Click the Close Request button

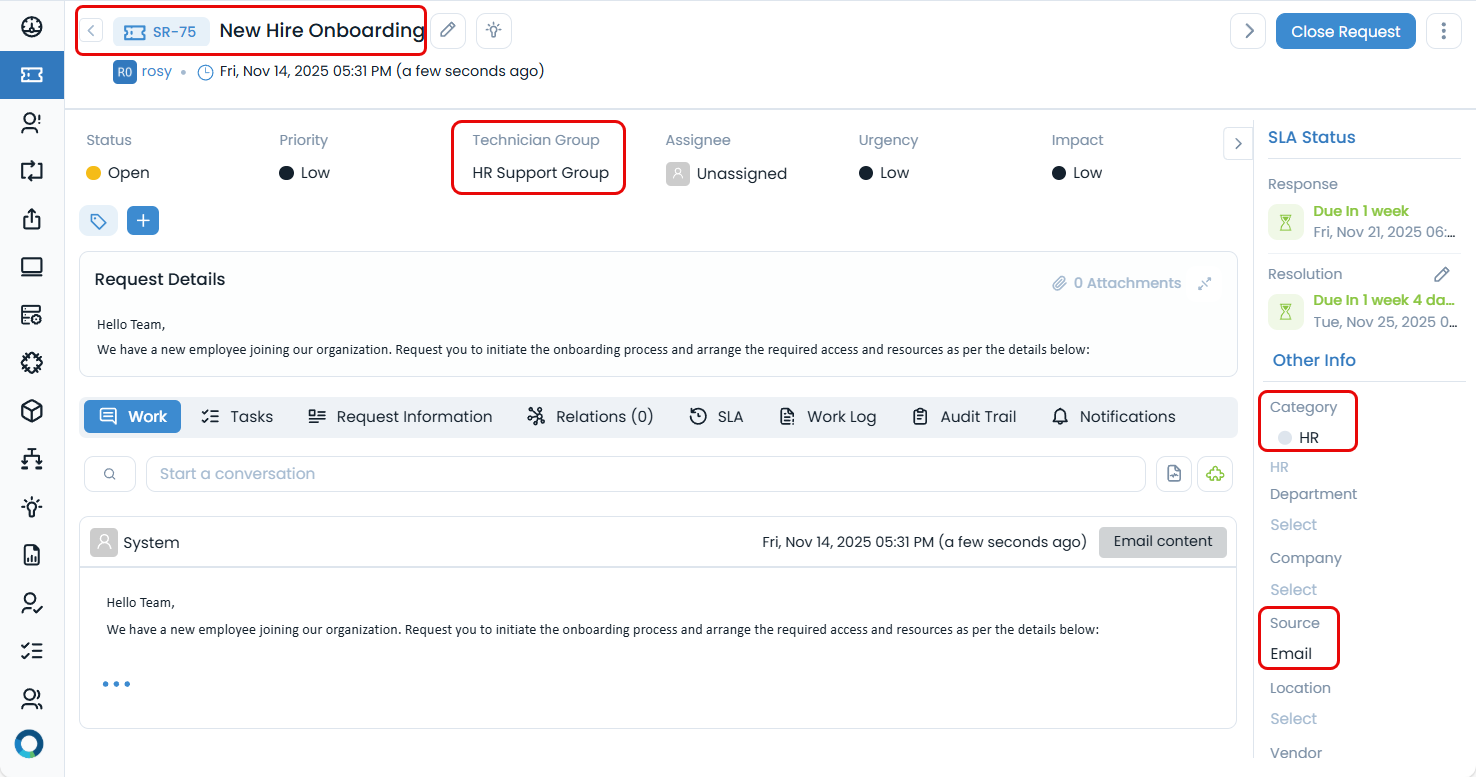pyautogui.click(x=1345, y=31)
